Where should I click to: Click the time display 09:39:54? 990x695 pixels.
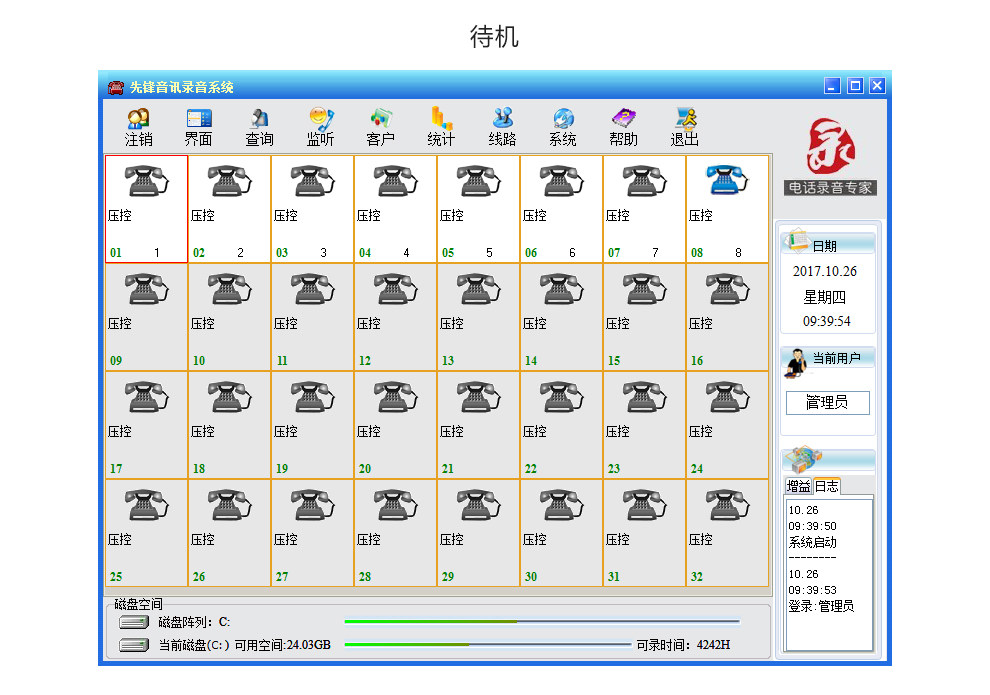point(826,321)
